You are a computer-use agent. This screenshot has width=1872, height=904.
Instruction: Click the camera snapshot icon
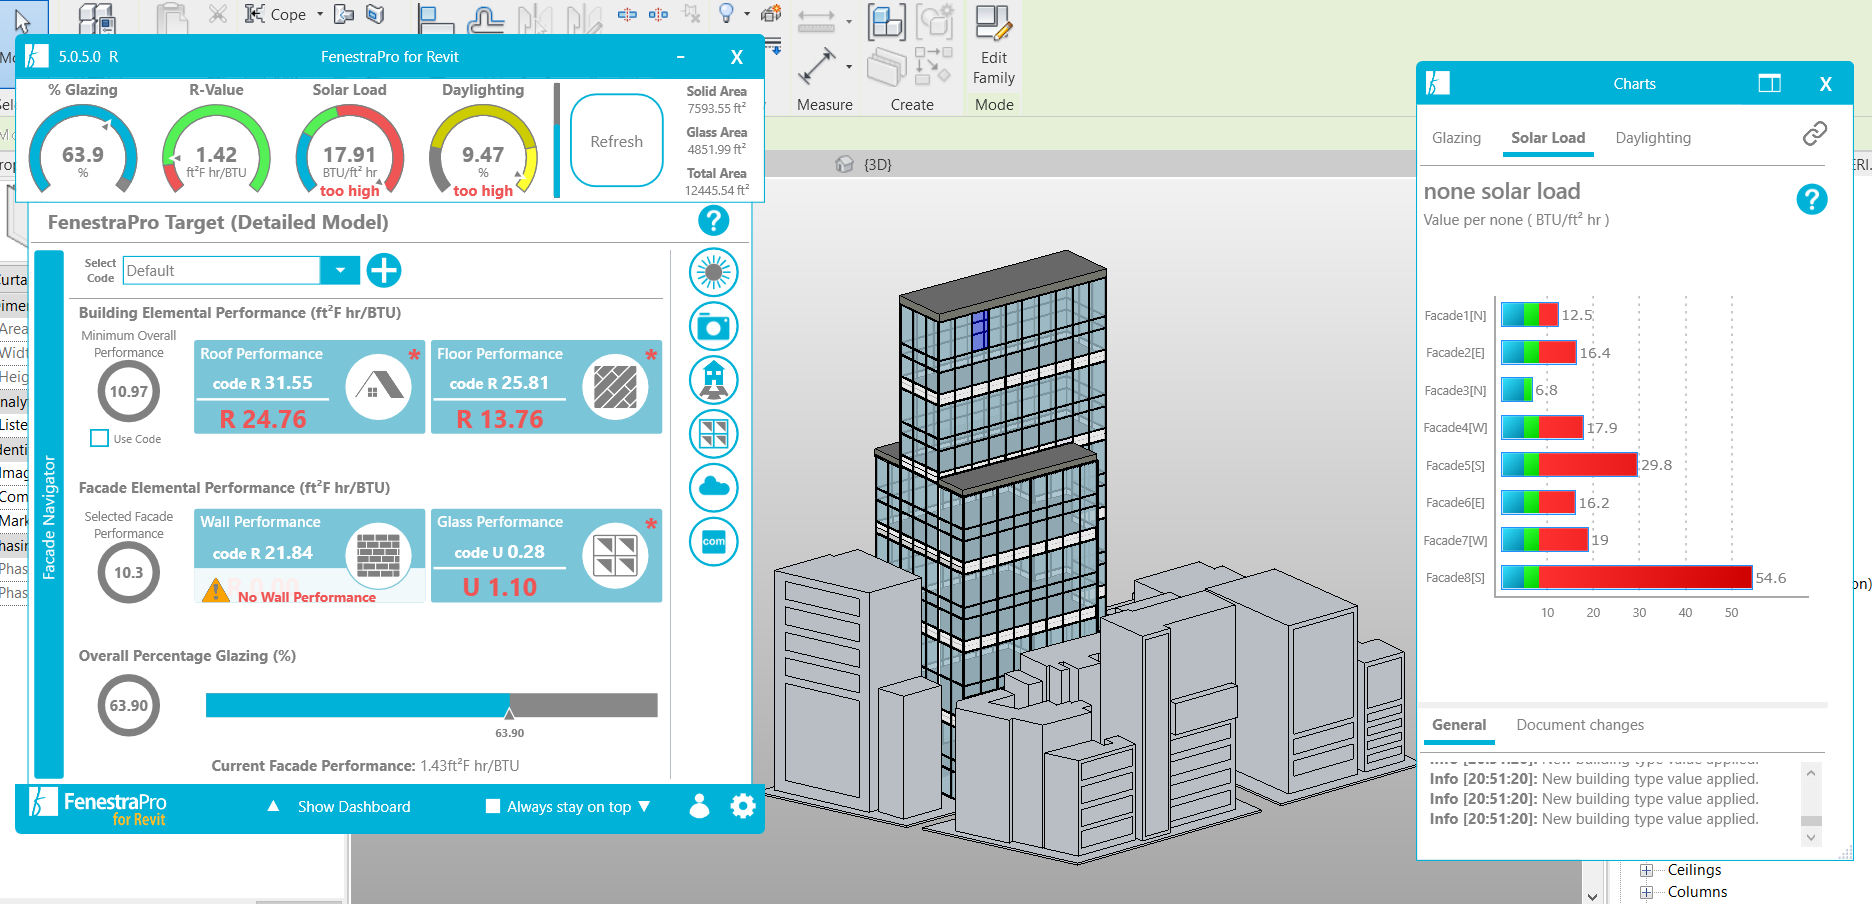(714, 326)
